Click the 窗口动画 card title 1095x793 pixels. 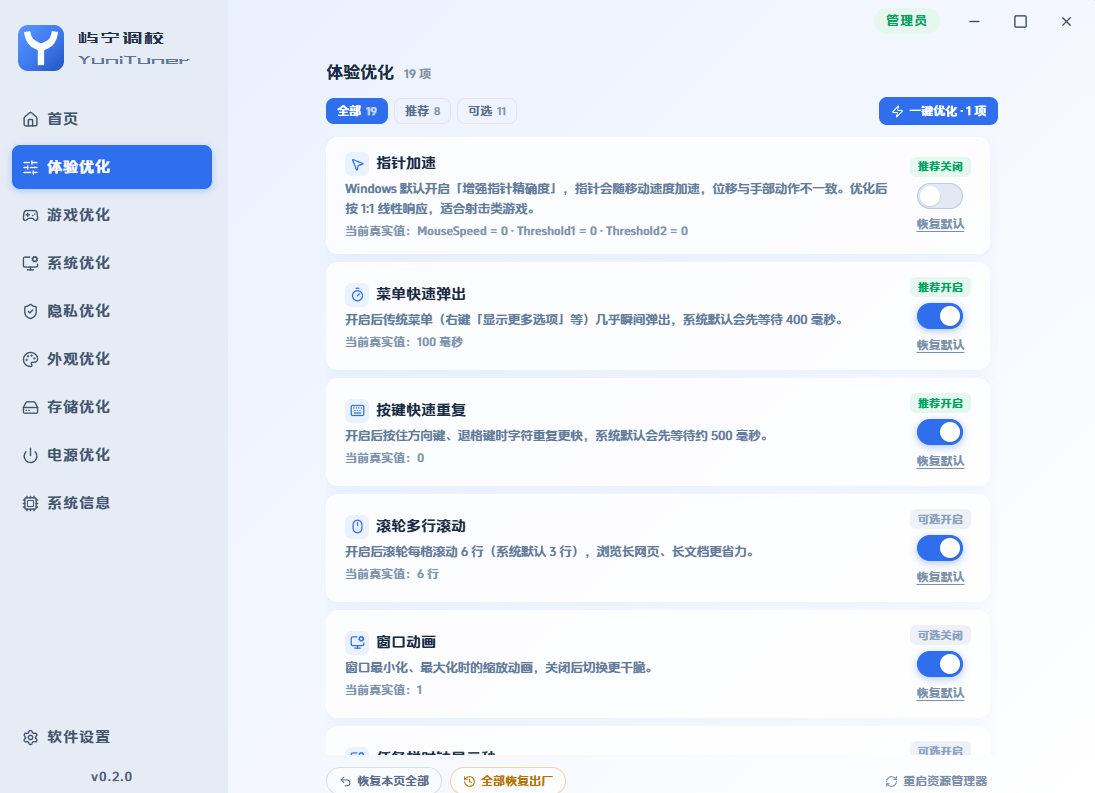point(406,642)
